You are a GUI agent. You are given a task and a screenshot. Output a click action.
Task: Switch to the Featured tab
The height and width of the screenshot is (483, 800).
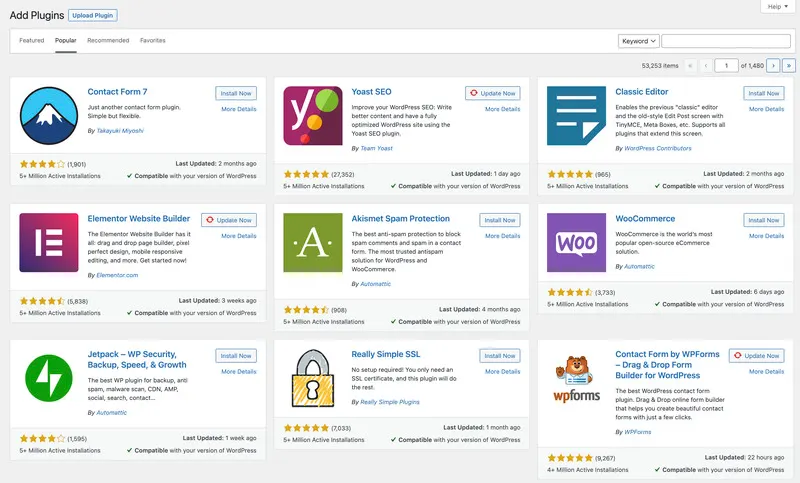click(x=32, y=40)
